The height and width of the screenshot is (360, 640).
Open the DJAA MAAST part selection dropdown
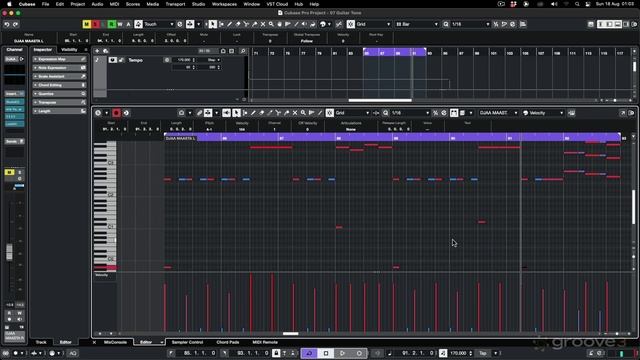click(x=498, y=113)
